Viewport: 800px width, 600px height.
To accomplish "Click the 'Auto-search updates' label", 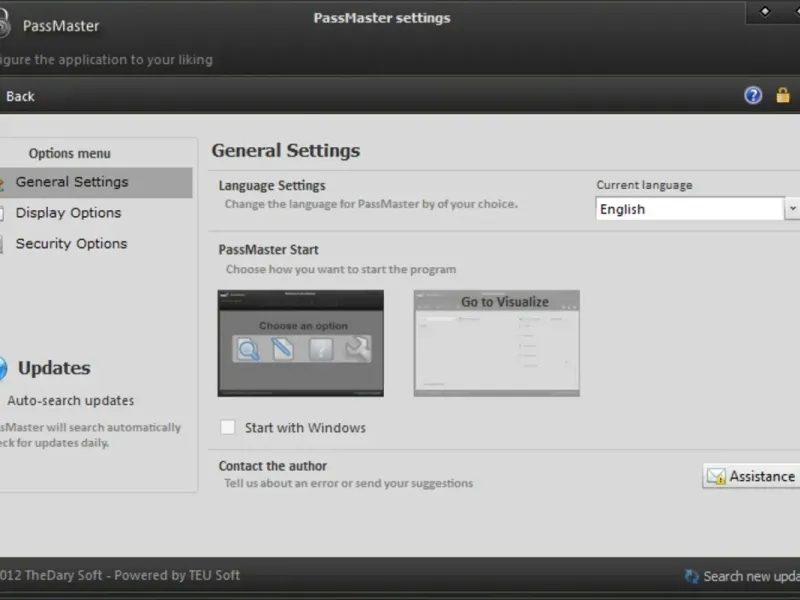I will click(x=70, y=401).
